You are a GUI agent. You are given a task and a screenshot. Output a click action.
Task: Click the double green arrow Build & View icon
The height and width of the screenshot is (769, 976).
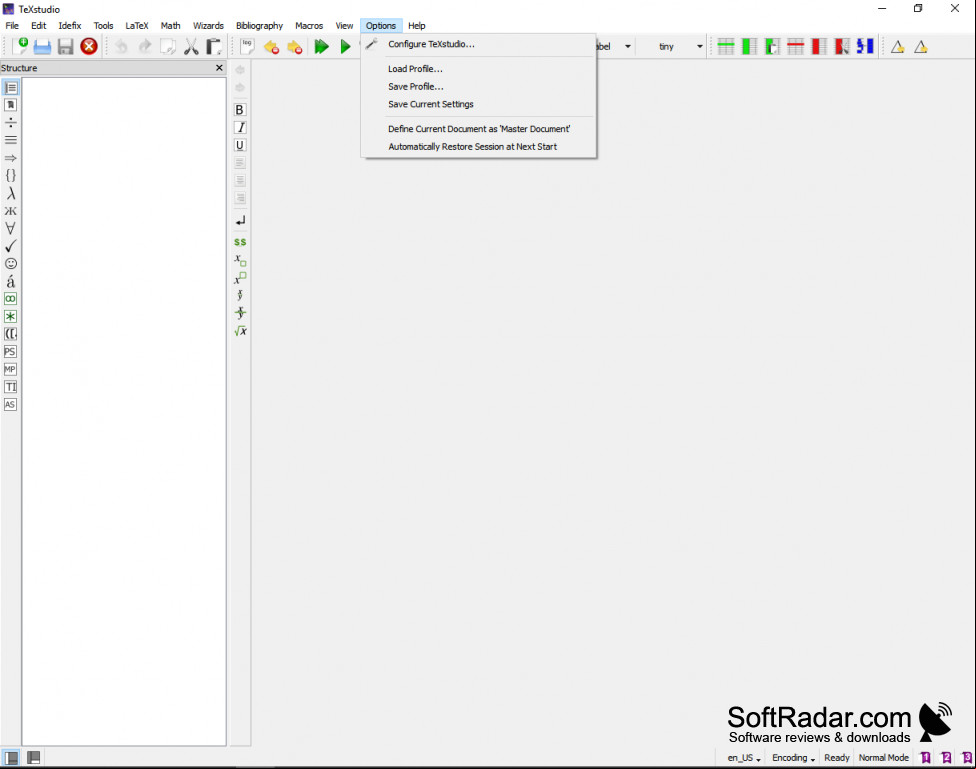(321, 46)
